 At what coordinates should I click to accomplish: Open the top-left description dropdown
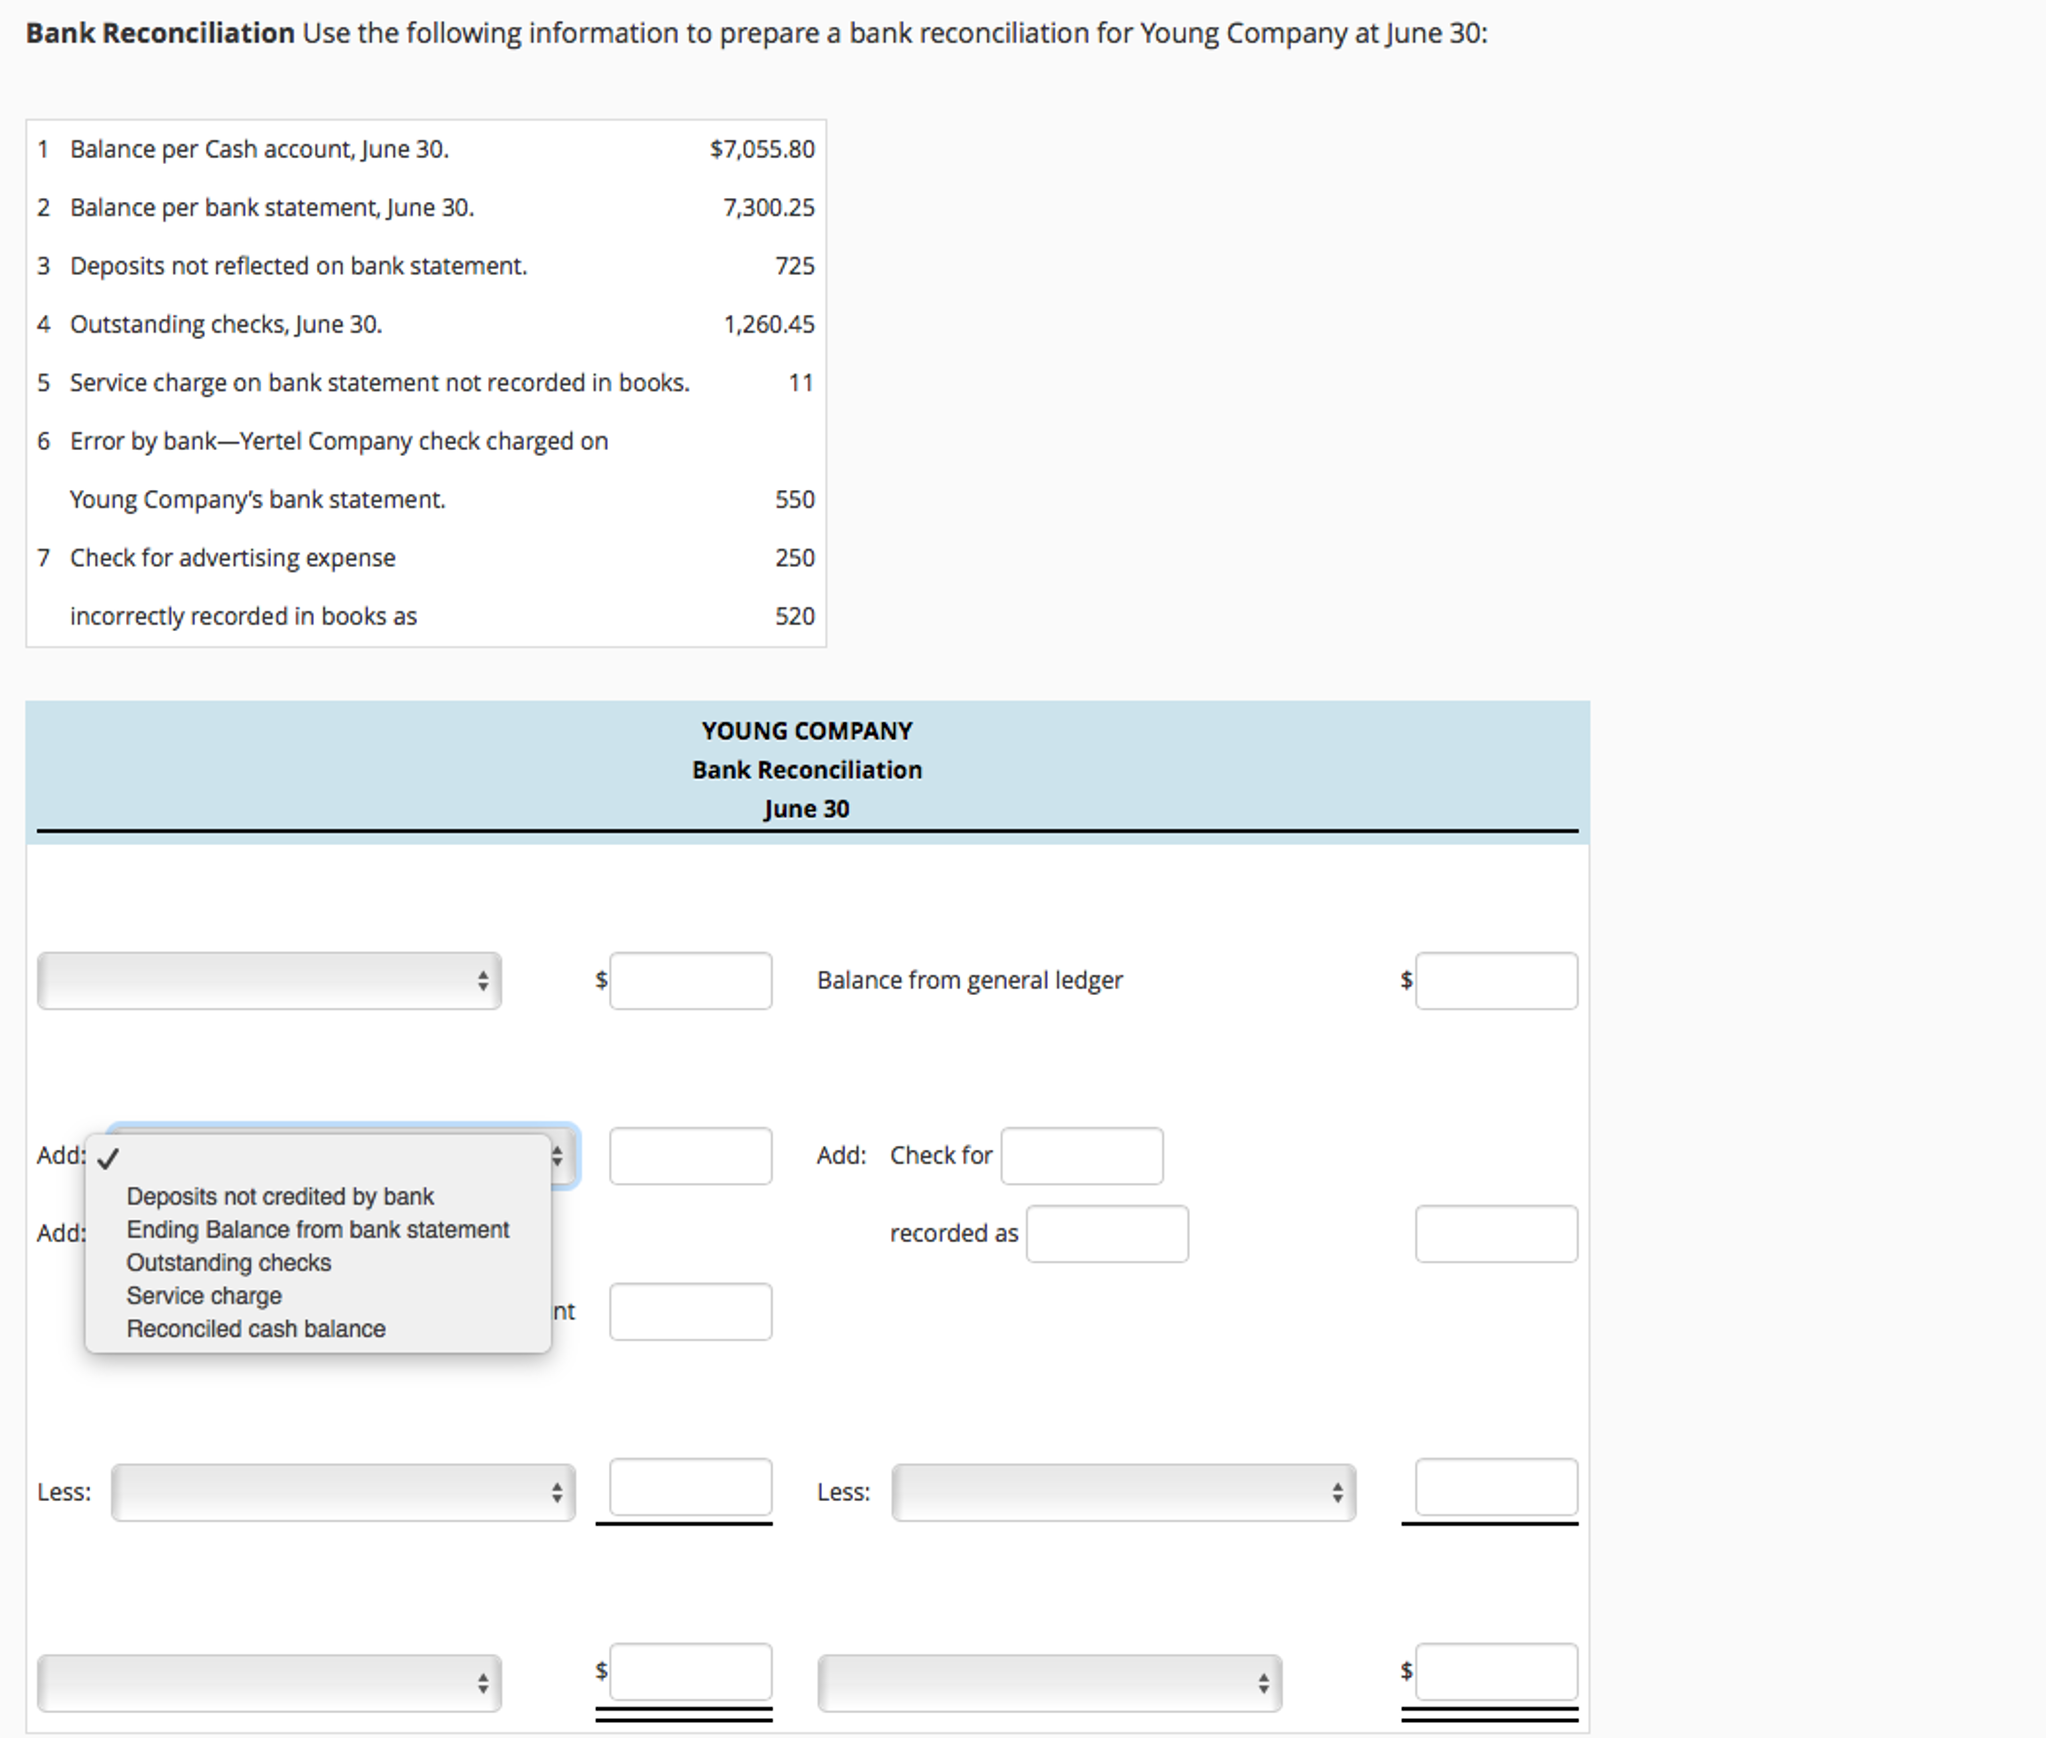[x=268, y=981]
